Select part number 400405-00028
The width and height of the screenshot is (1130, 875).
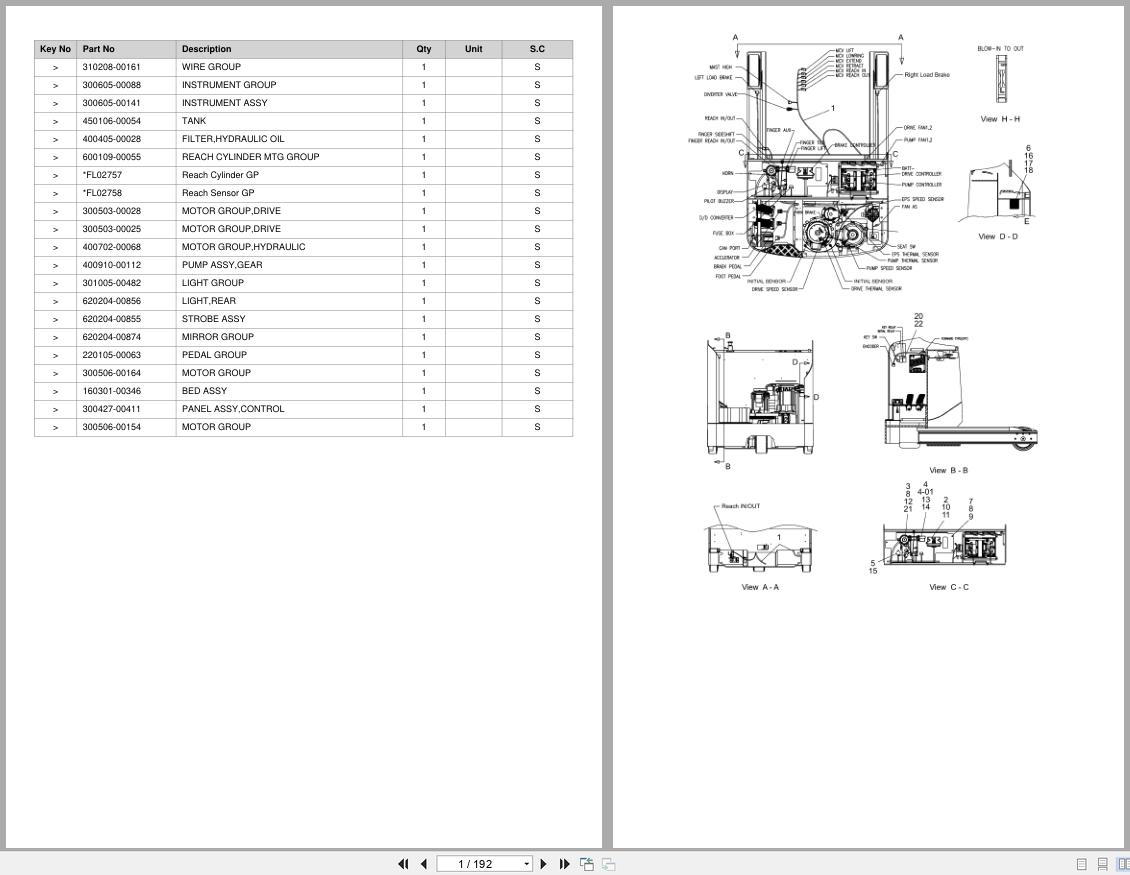[x=112, y=139]
